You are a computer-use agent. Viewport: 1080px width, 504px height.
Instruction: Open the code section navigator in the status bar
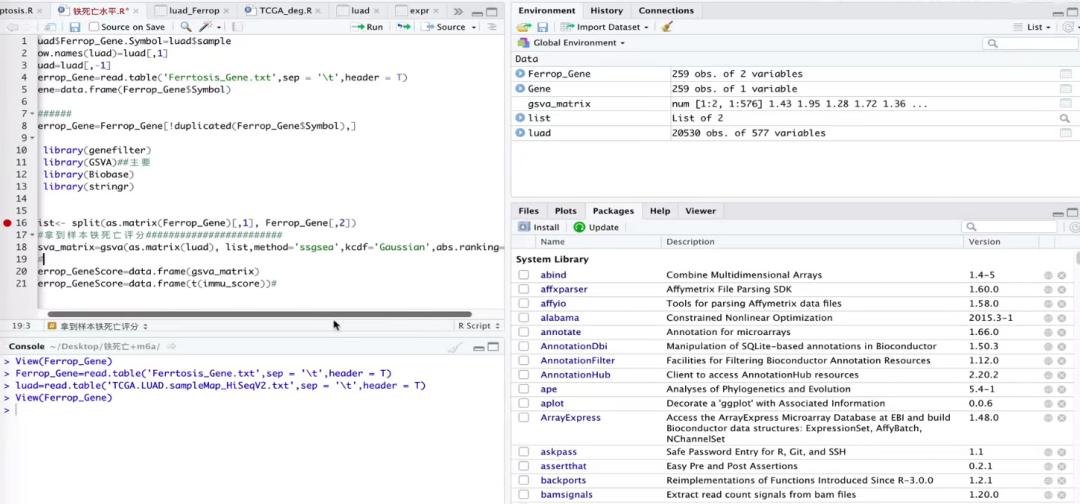(97, 326)
